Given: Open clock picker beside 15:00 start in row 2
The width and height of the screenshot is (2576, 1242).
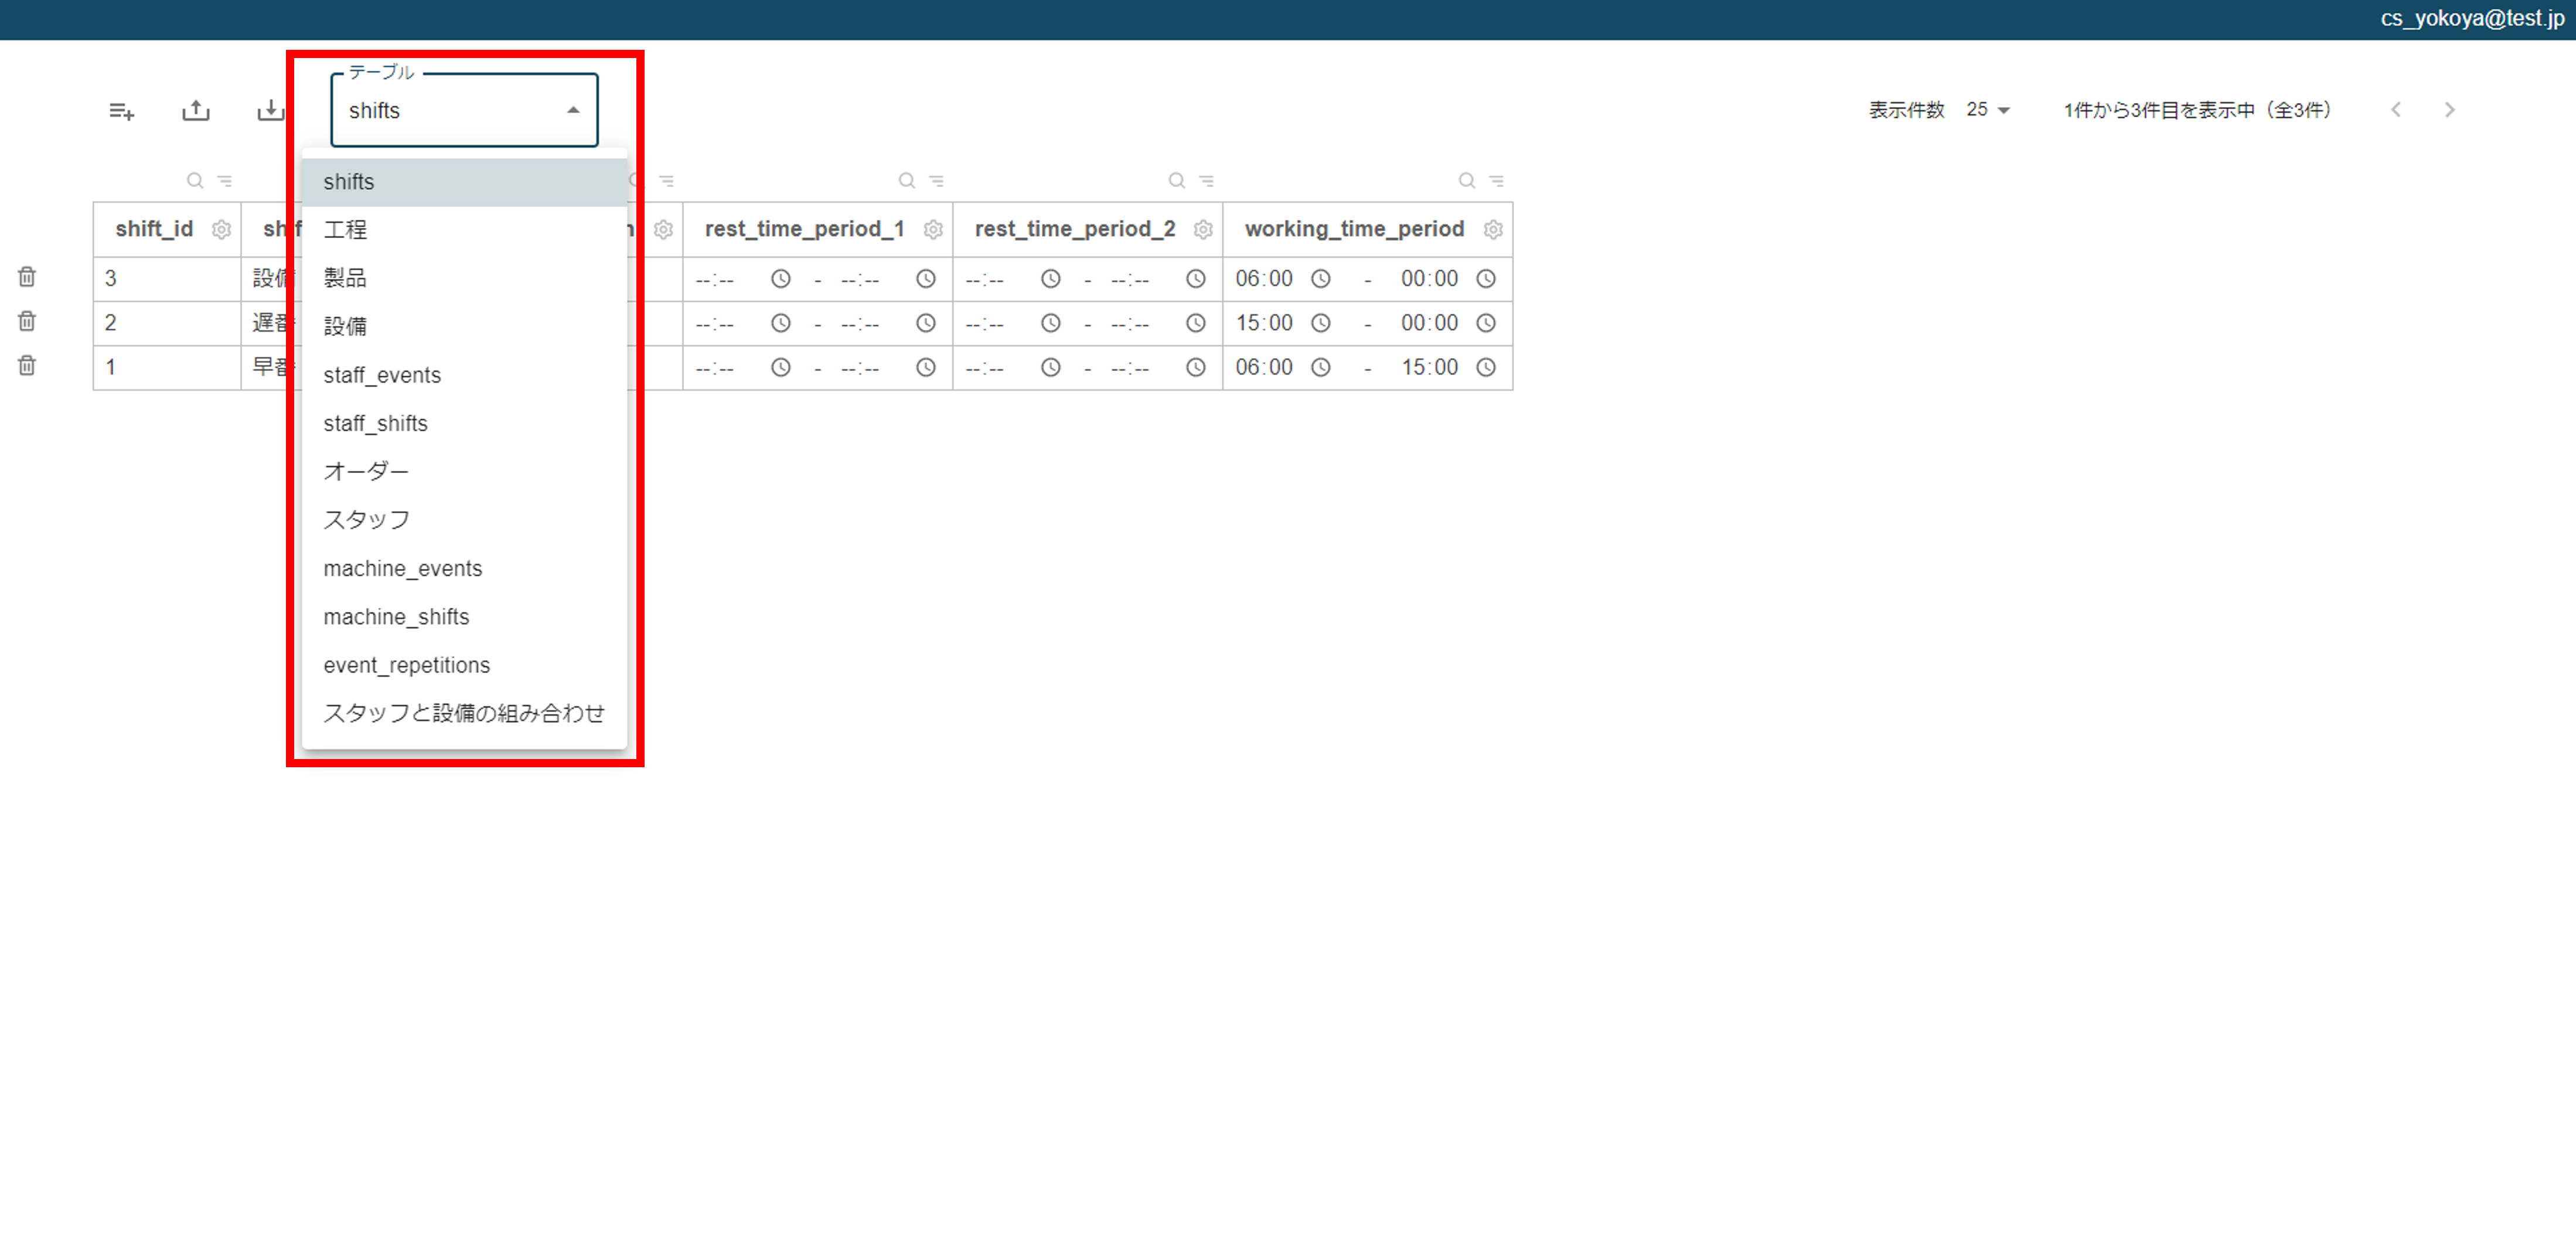Looking at the screenshot, I should tap(1321, 323).
